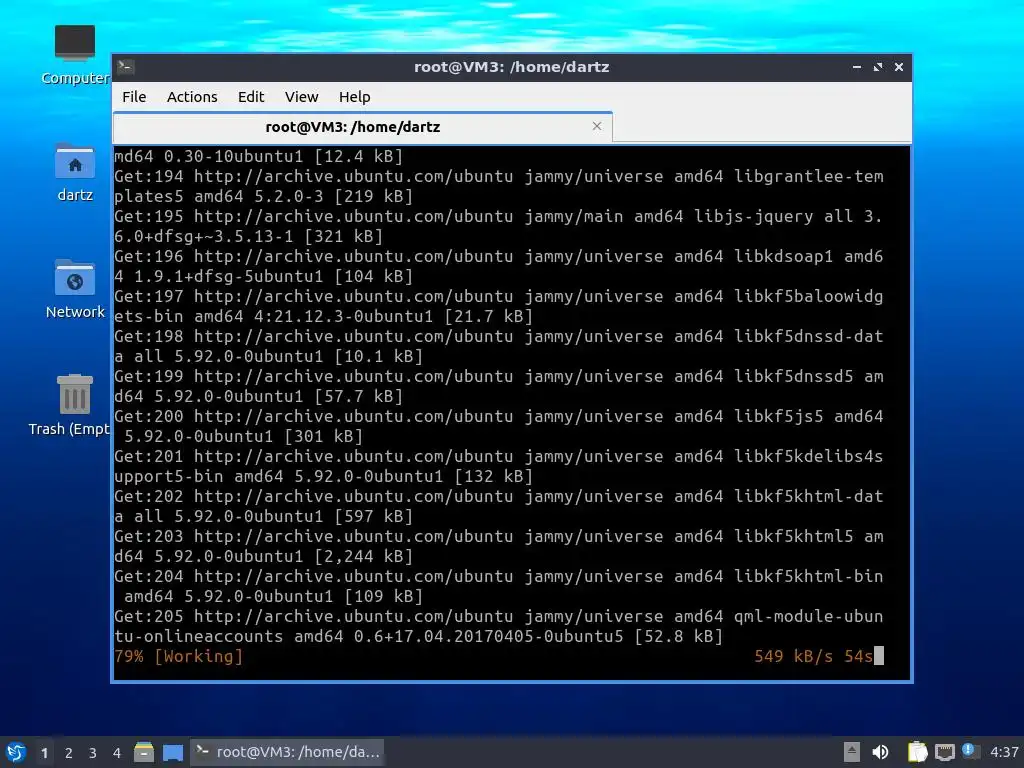
Task: Select the root@VM3: /home/dartz terminal tab
Action: [362, 127]
